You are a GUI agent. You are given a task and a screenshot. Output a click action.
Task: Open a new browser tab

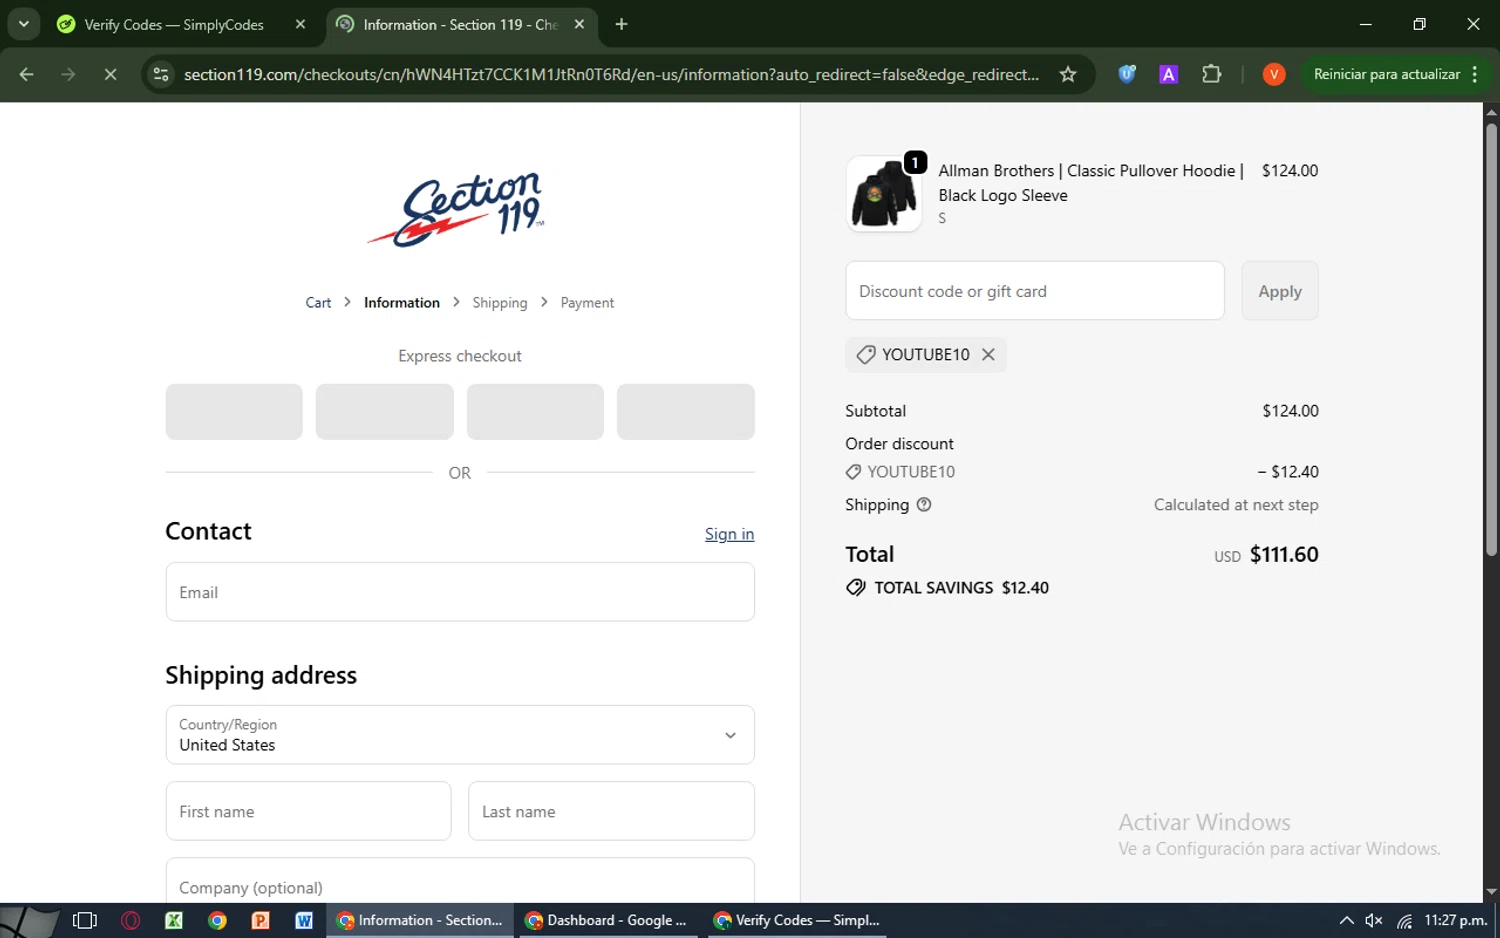[x=621, y=24]
